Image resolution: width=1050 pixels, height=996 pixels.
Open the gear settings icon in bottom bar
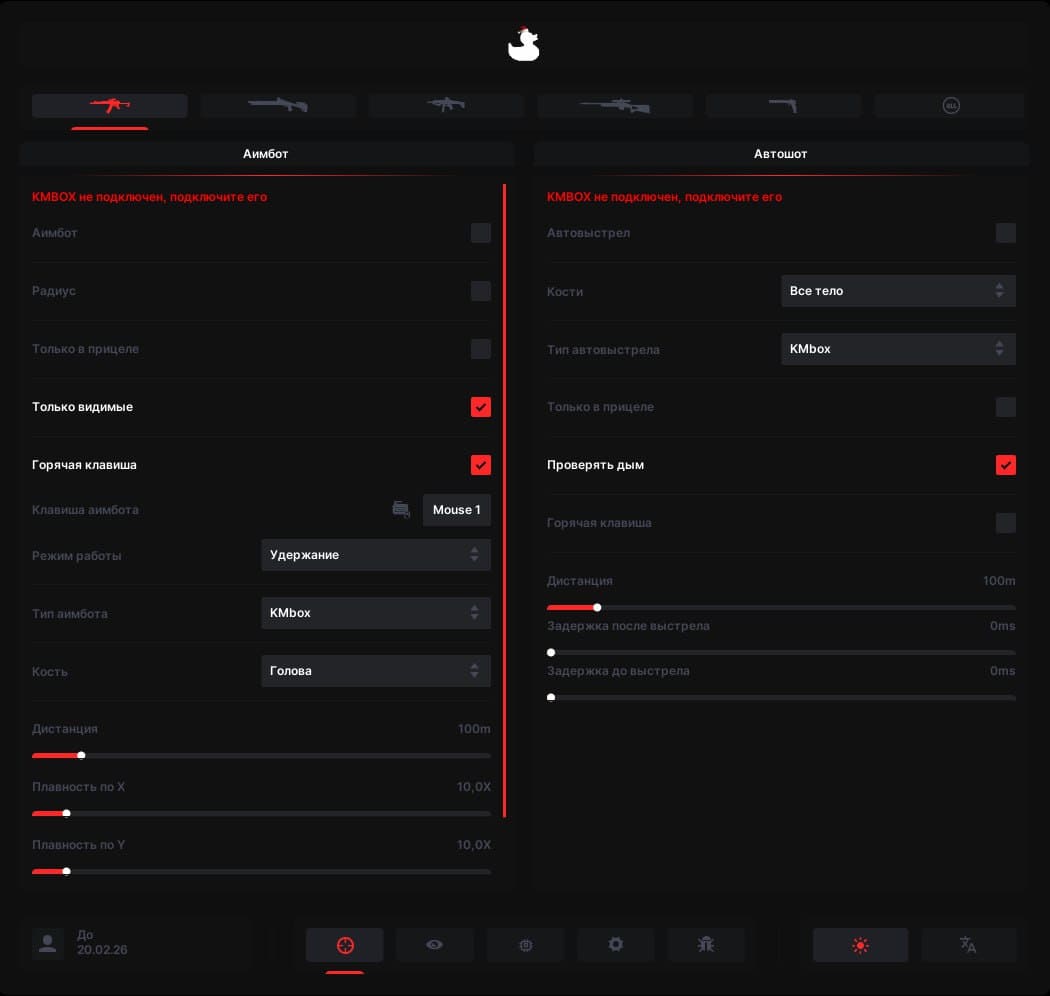point(615,944)
